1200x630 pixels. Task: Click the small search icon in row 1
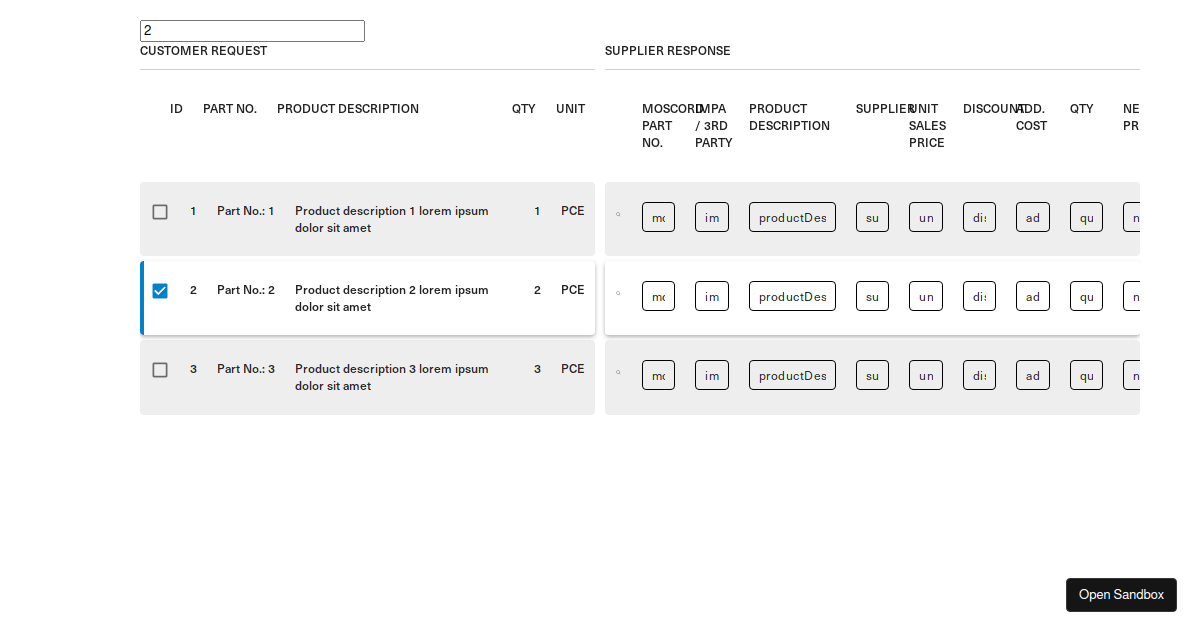click(618, 214)
